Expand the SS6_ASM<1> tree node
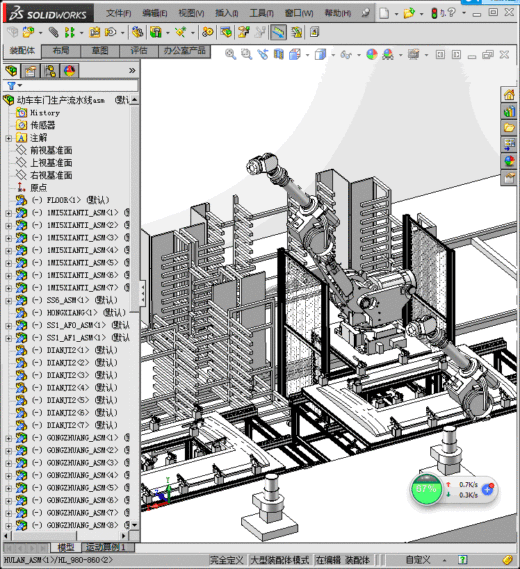520x569 pixels. [9, 301]
